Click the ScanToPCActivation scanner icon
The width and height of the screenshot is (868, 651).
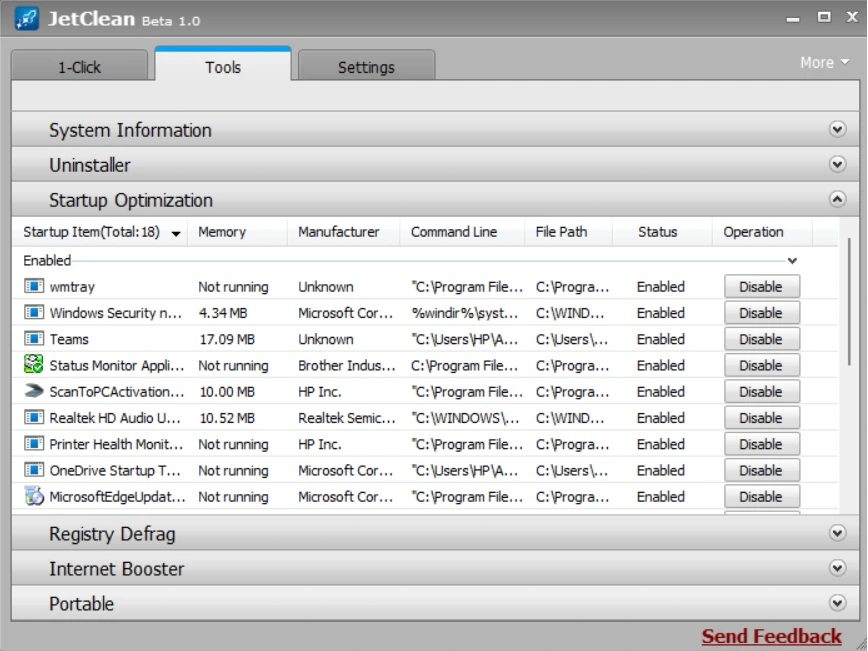coord(34,391)
